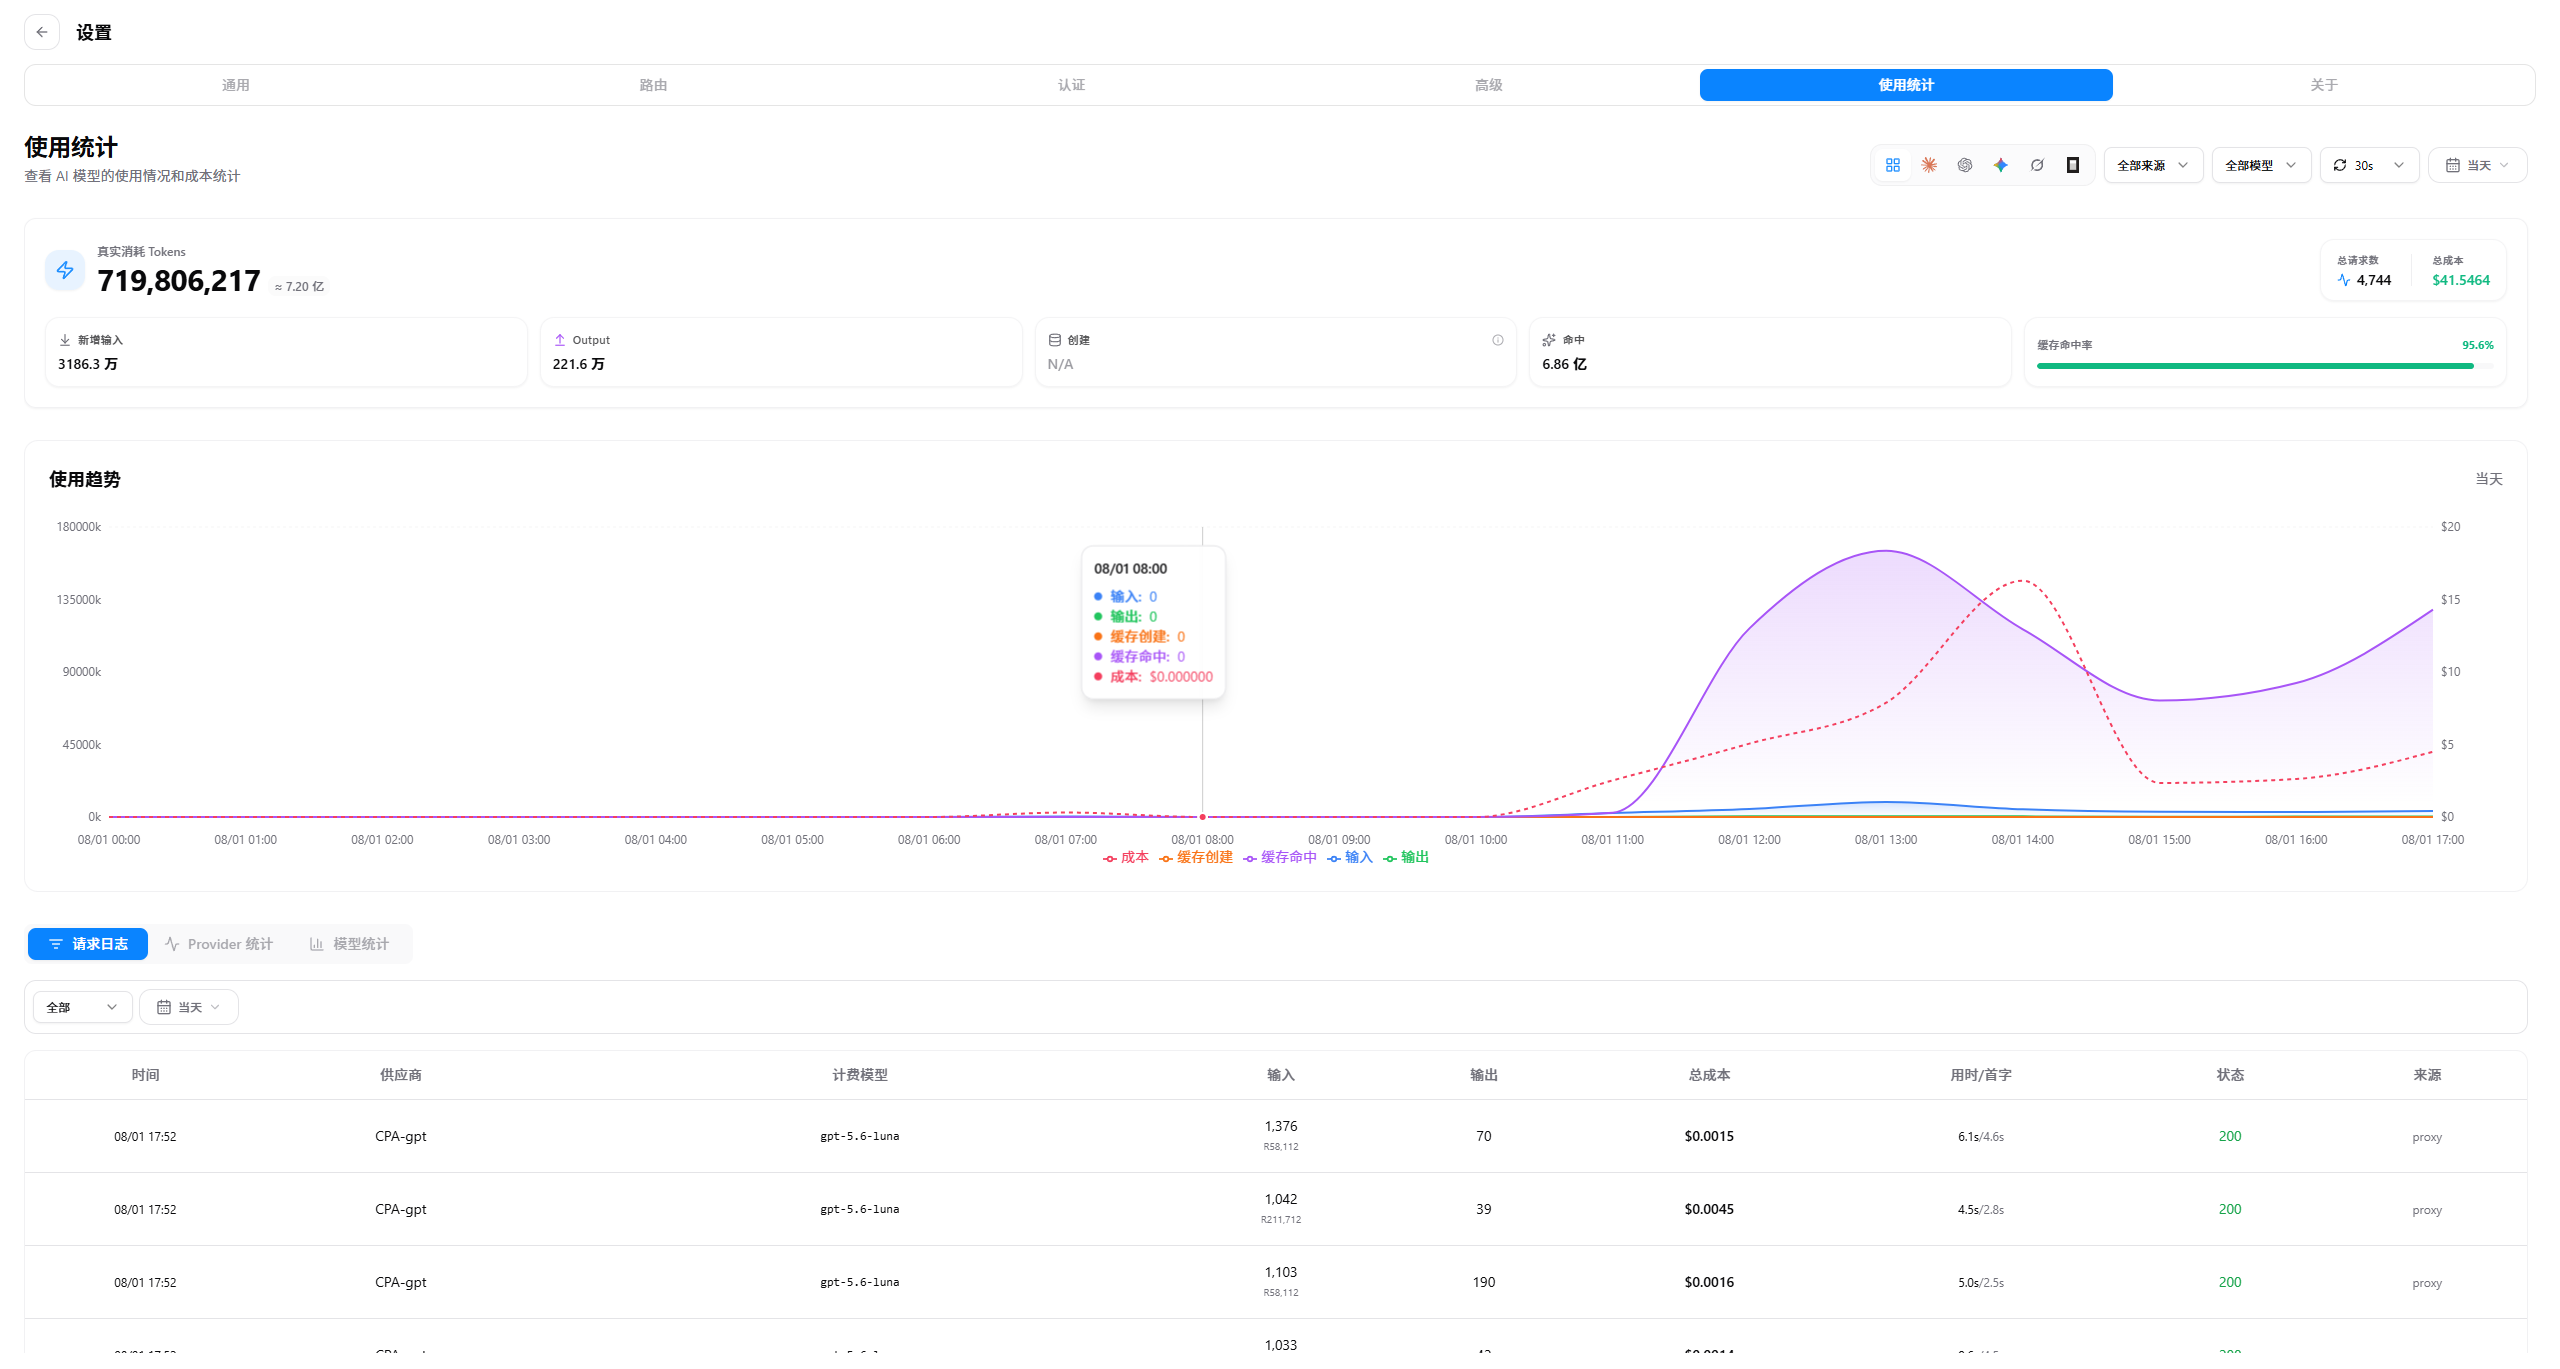
Task: Open the top-right 当天 date range dropdown
Action: (2477, 165)
